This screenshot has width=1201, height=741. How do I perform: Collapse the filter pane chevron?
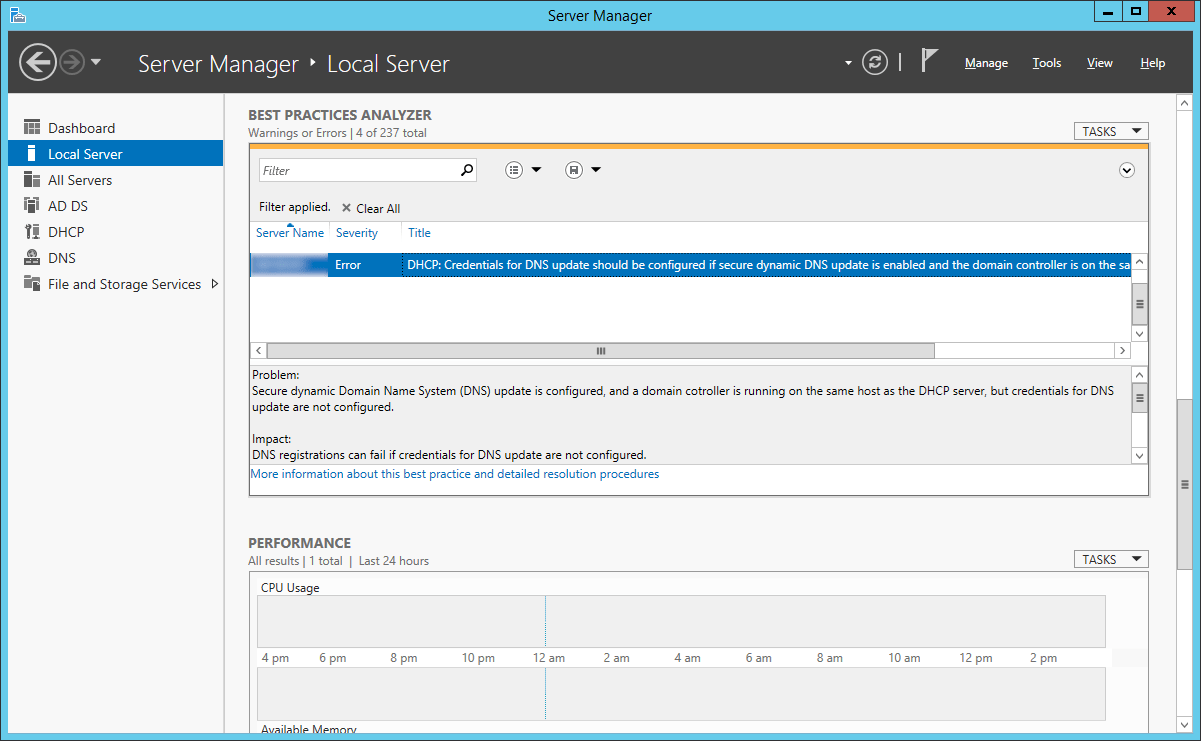tap(1127, 170)
